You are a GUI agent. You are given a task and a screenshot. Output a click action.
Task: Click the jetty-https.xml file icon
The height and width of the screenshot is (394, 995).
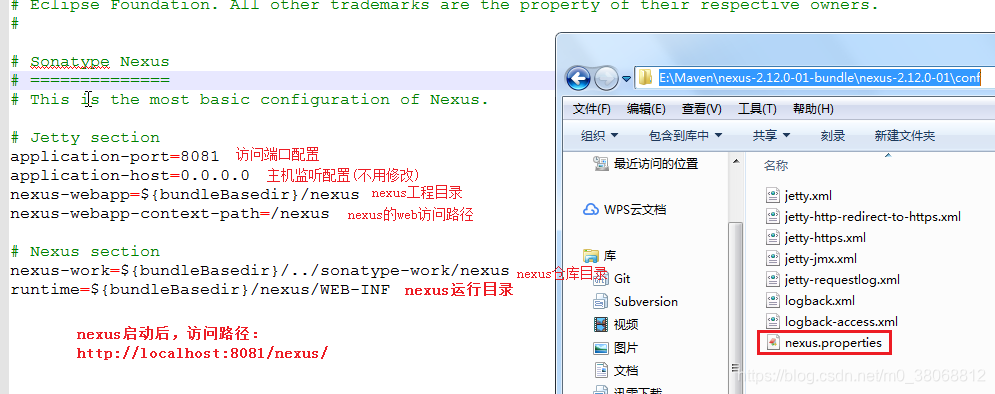click(772, 238)
